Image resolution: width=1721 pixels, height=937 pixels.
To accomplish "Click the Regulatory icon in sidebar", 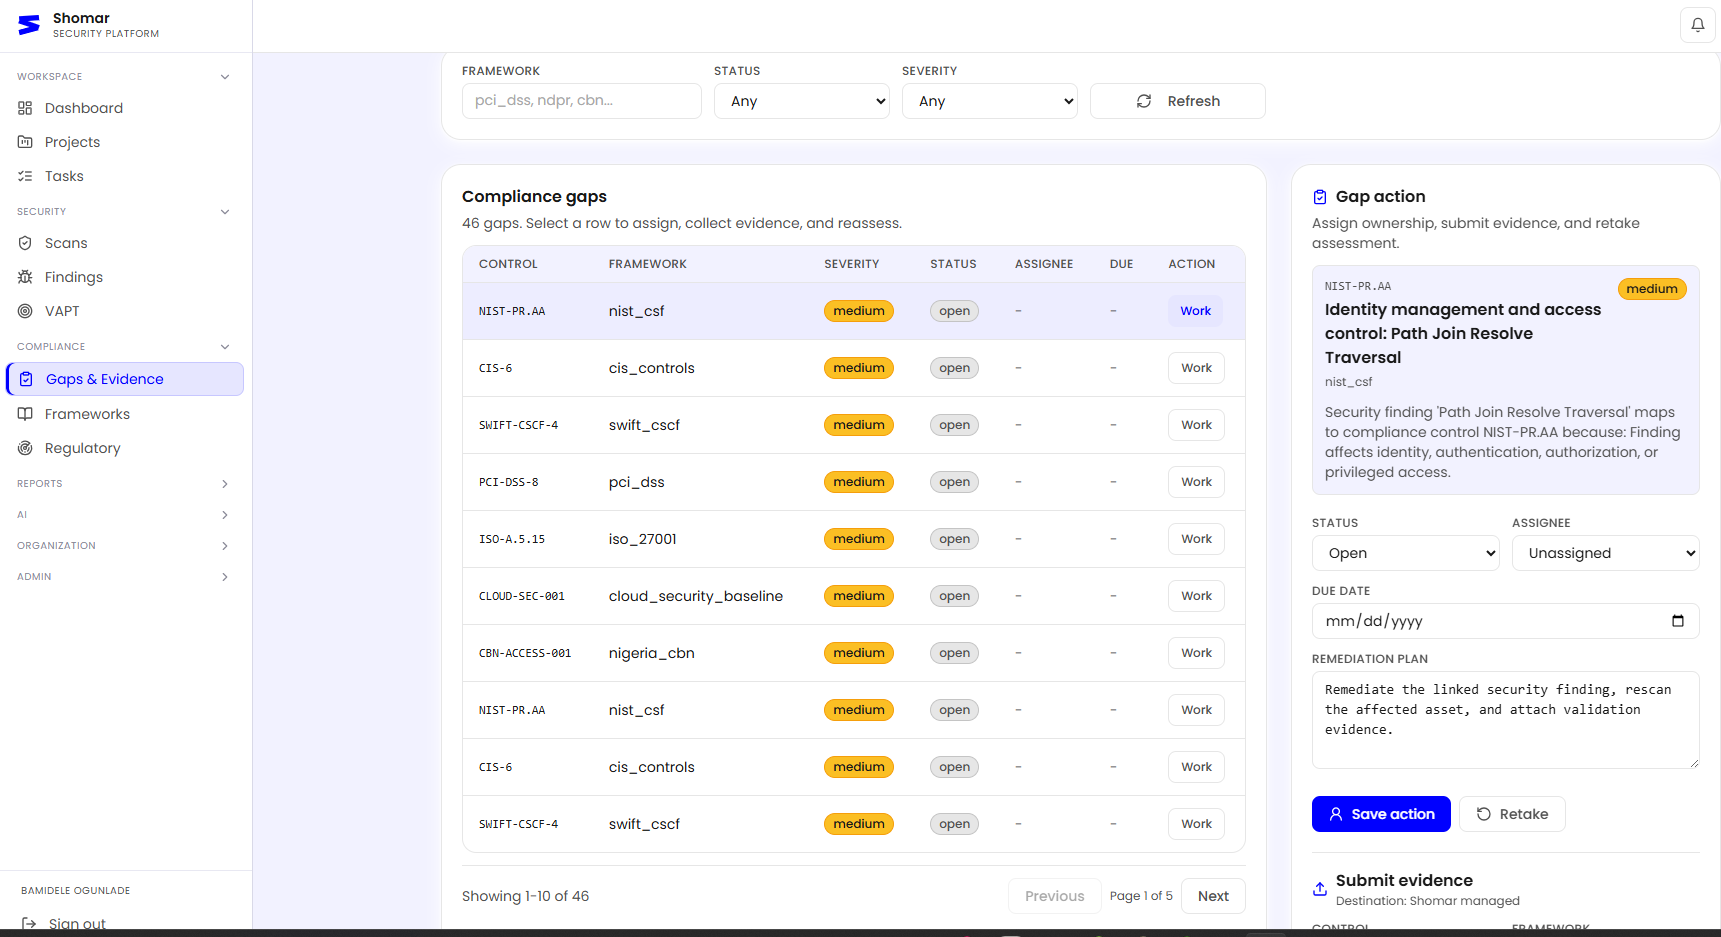I will pos(25,448).
